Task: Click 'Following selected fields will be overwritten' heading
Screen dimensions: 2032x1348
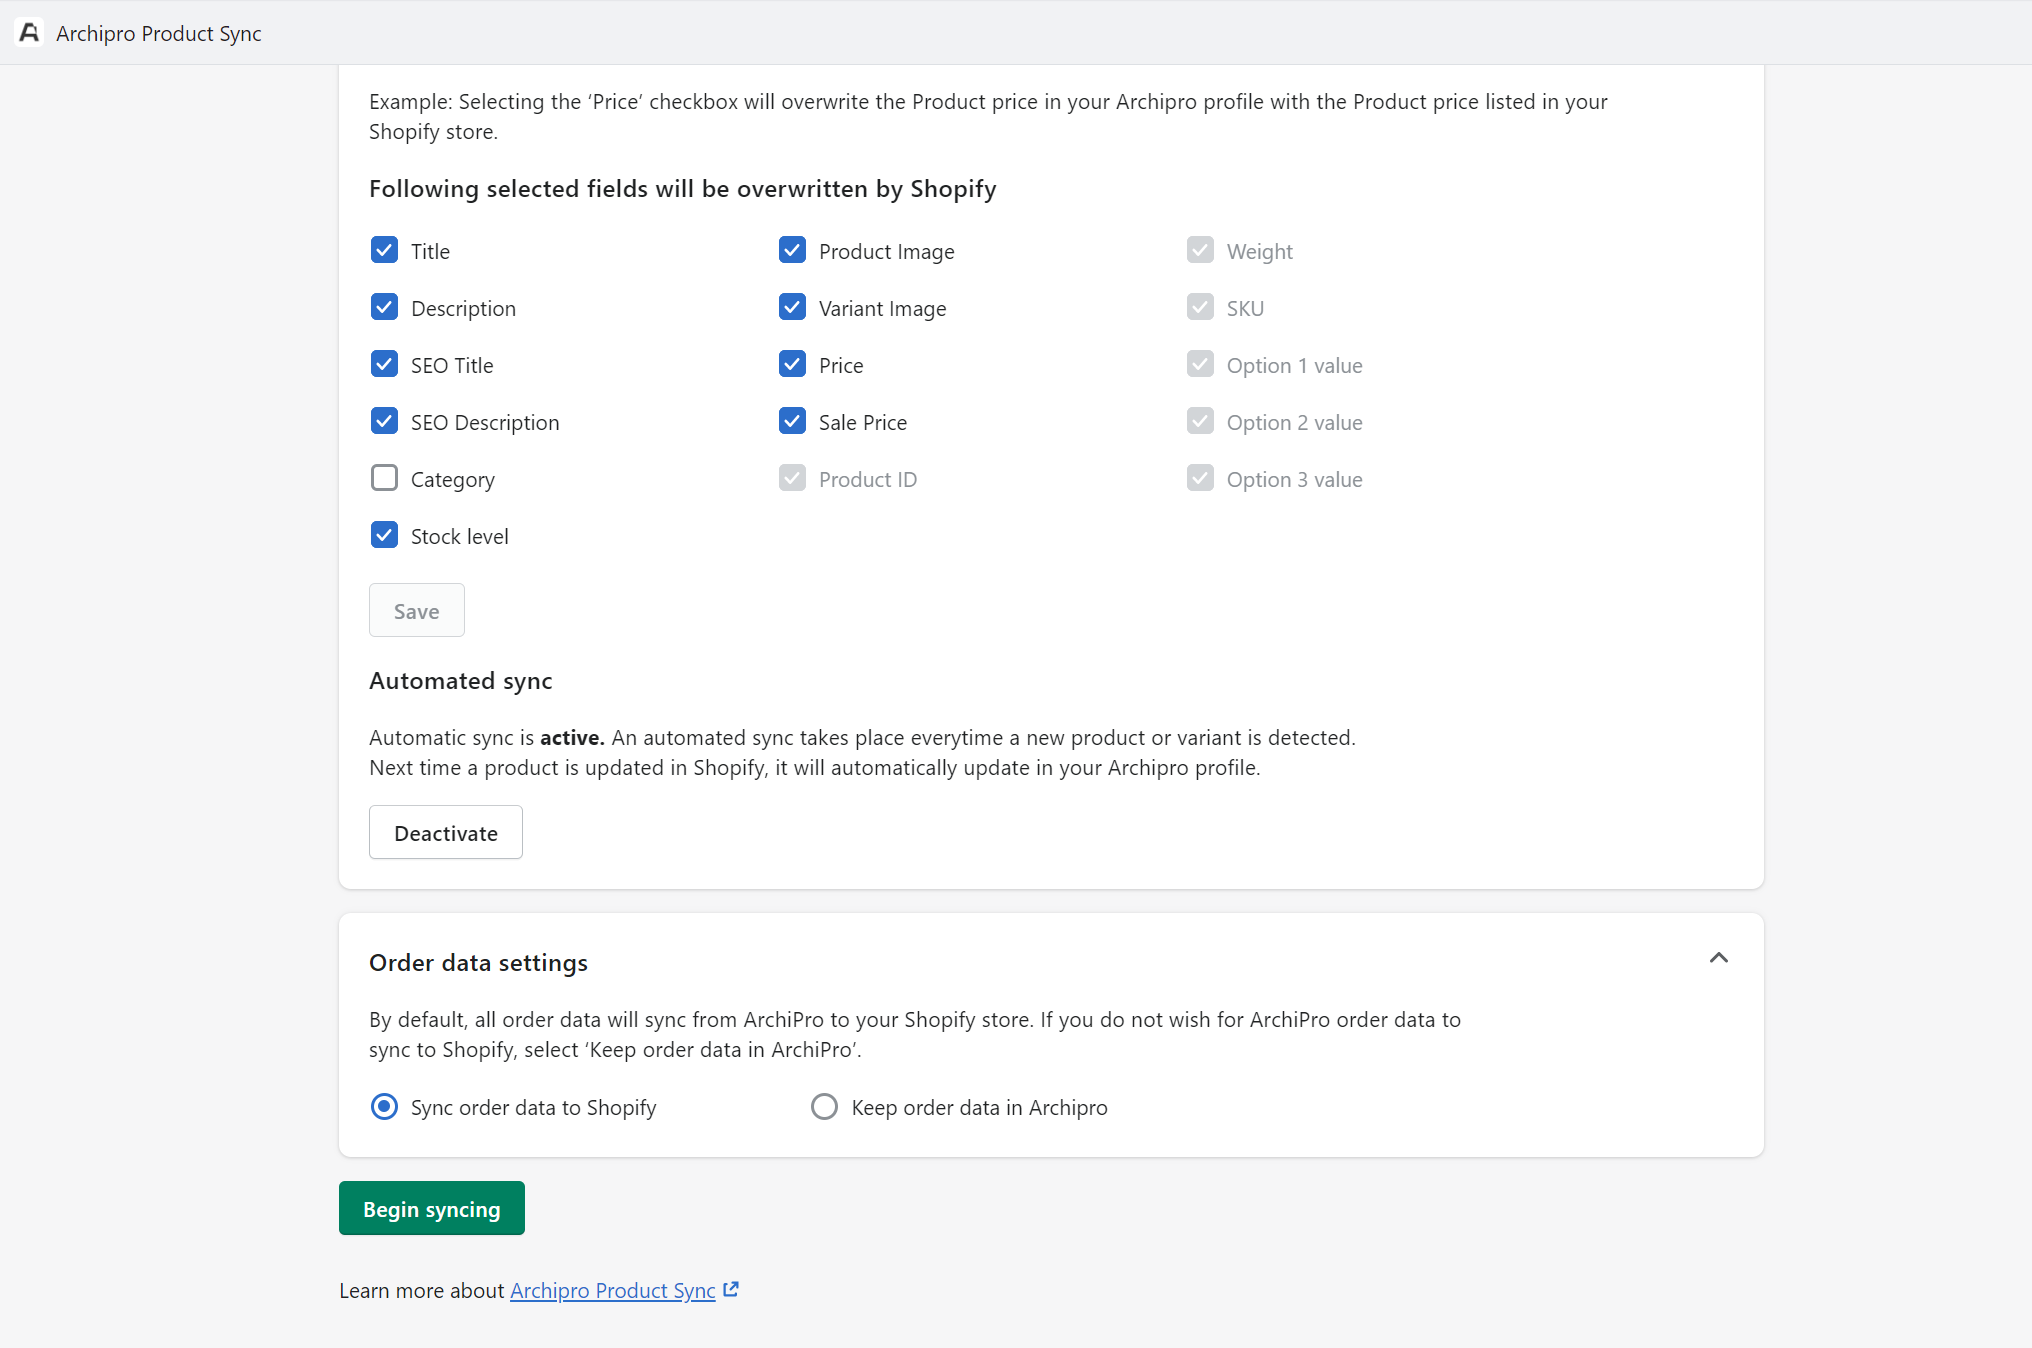Action: point(683,189)
